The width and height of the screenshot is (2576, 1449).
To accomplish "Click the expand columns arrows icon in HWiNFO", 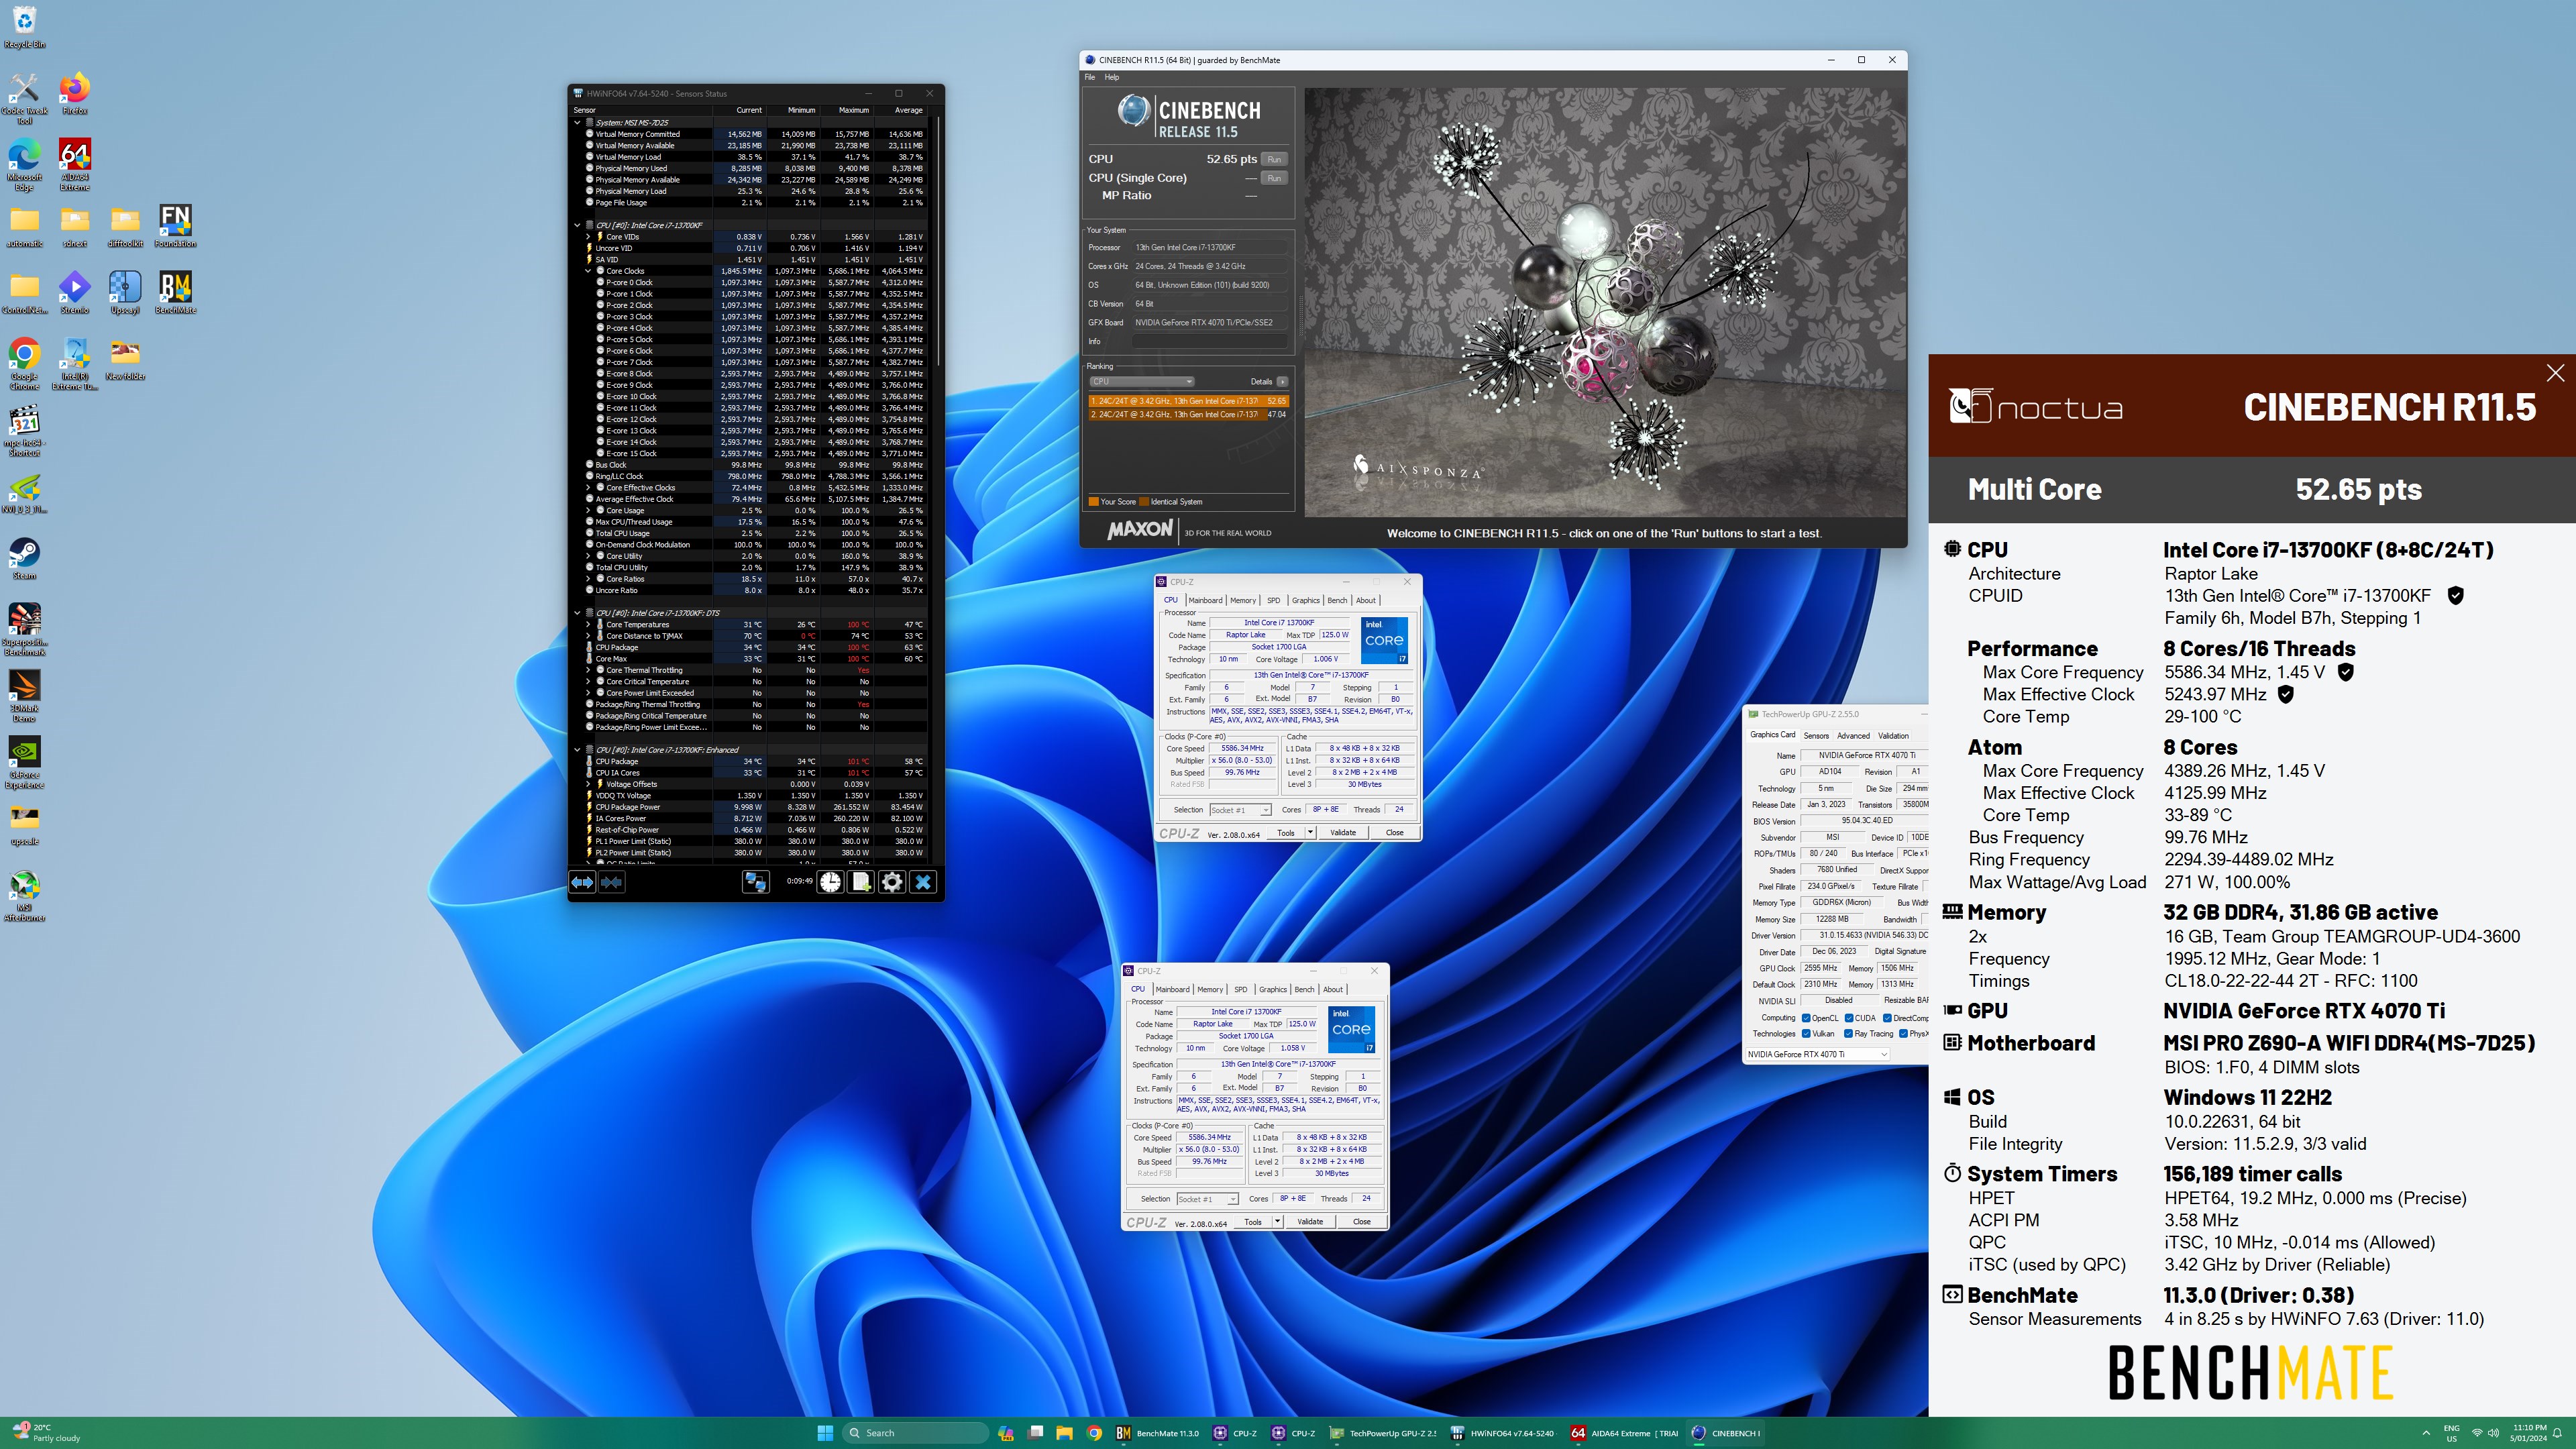I will (x=582, y=882).
